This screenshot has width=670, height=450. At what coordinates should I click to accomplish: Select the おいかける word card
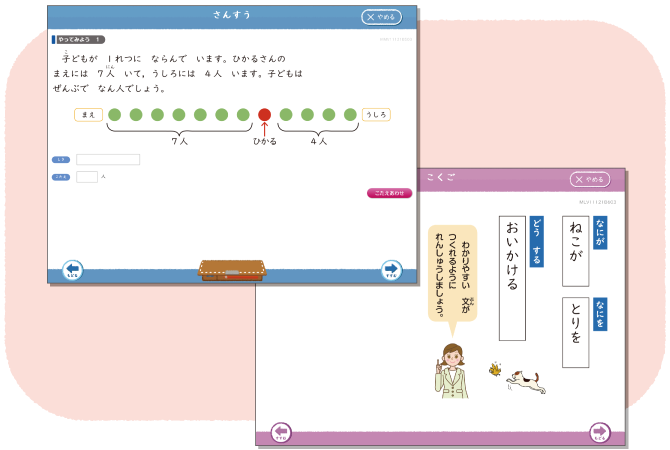[x=512, y=278]
